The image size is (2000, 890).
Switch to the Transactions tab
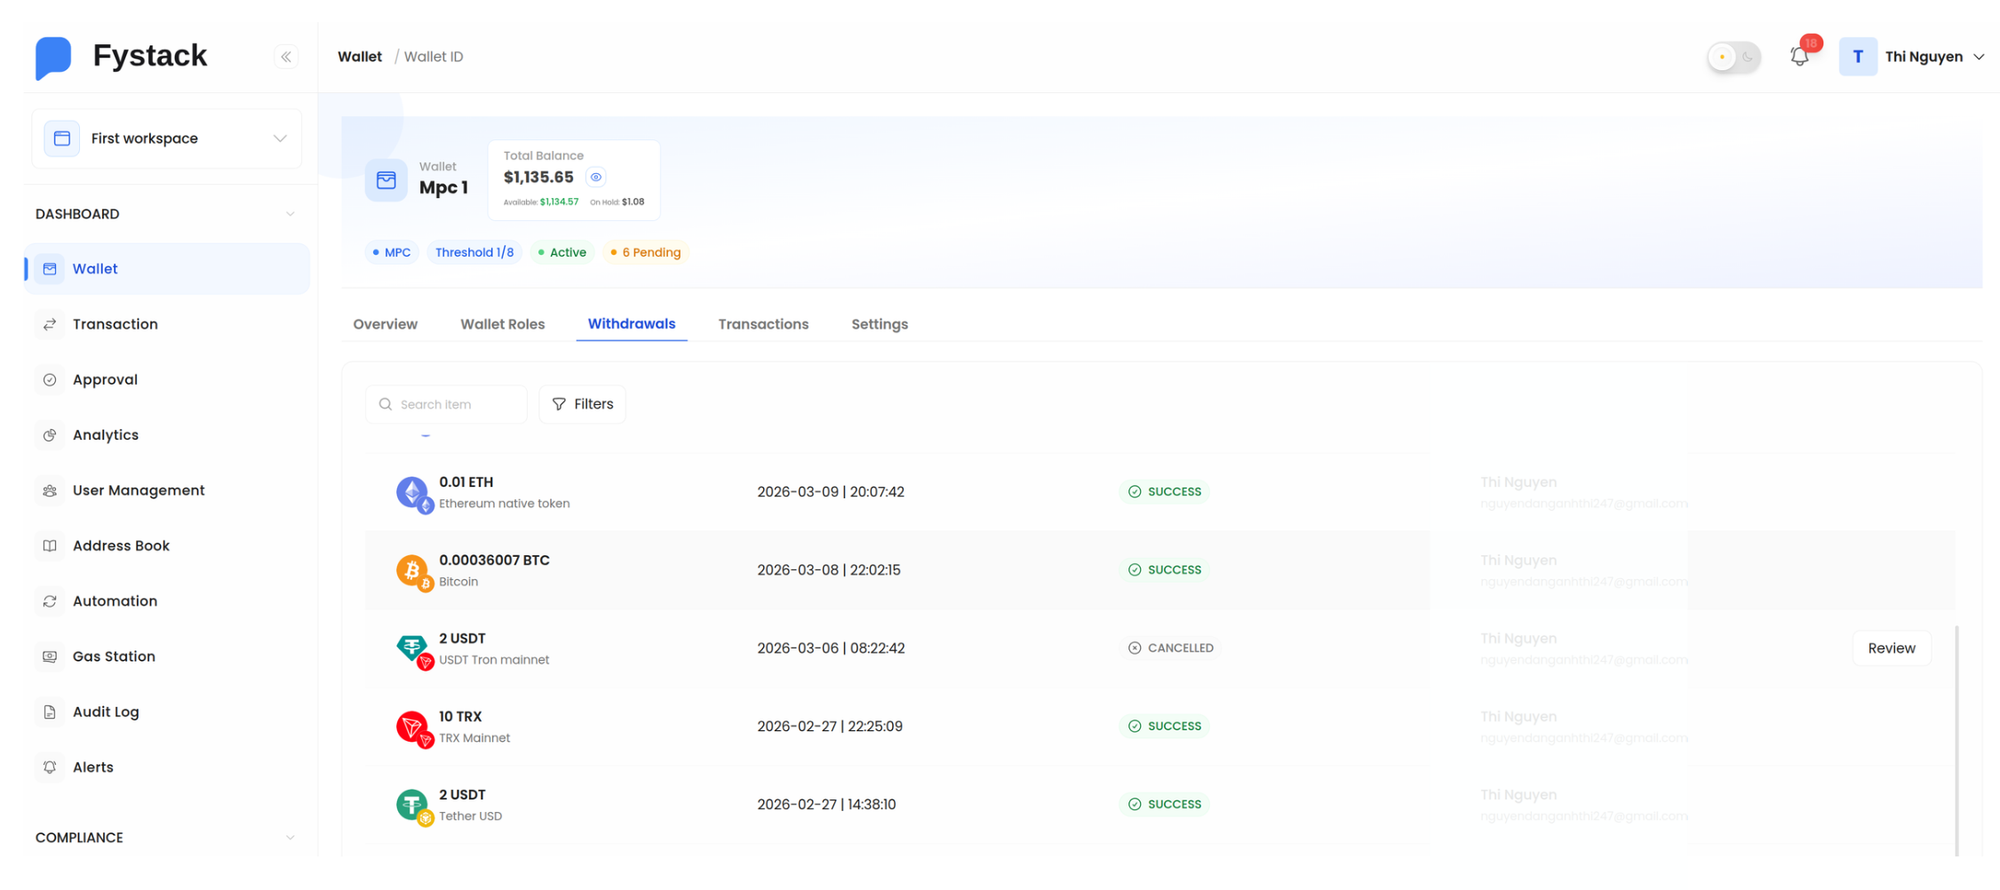[x=763, y=324]
